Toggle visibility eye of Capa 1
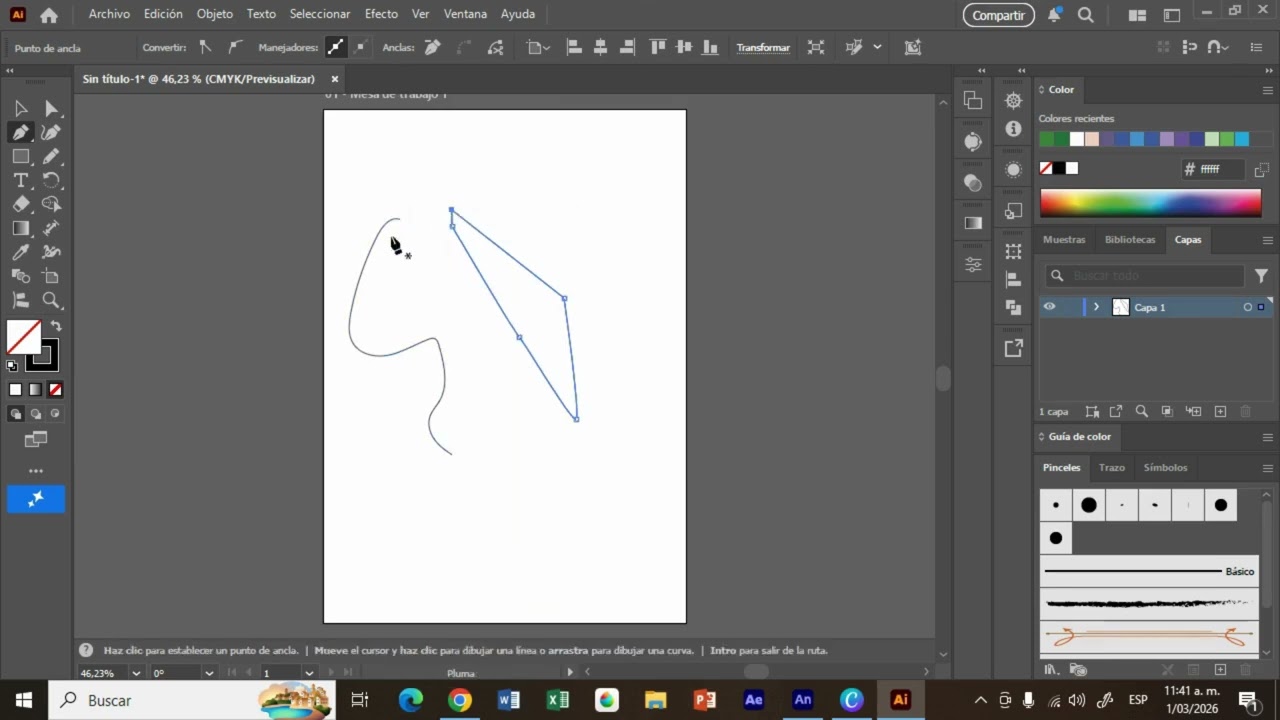The width and height of the screenshot is (1280, 720). (1049, 307)
